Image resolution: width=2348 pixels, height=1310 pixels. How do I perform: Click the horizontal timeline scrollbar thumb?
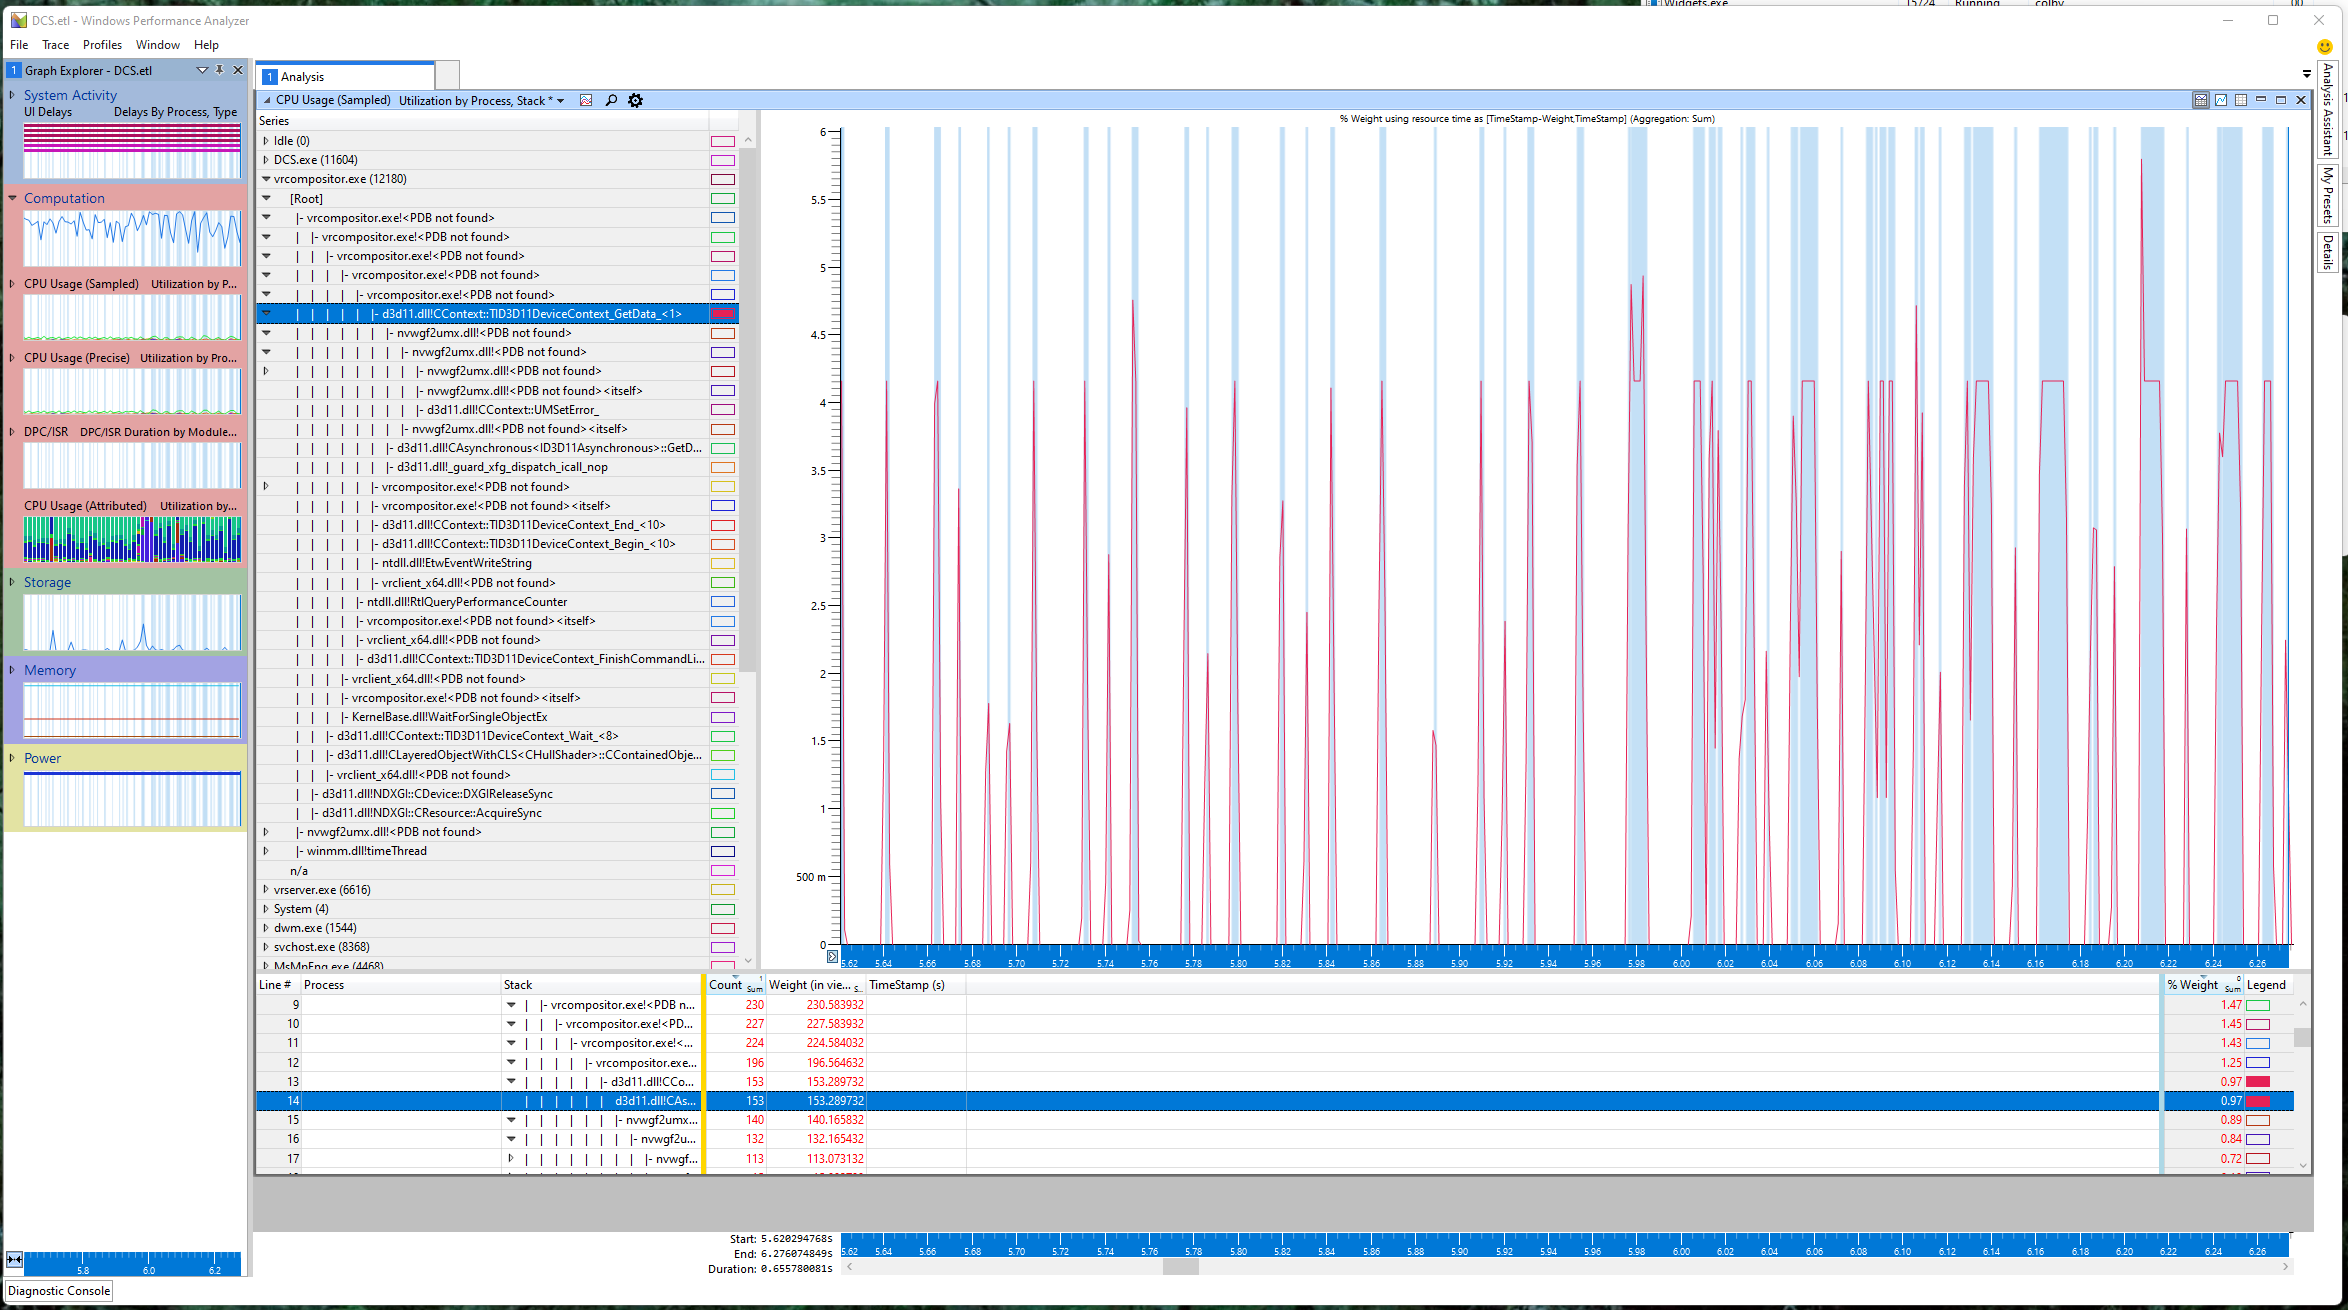tap(1180, 1266)
